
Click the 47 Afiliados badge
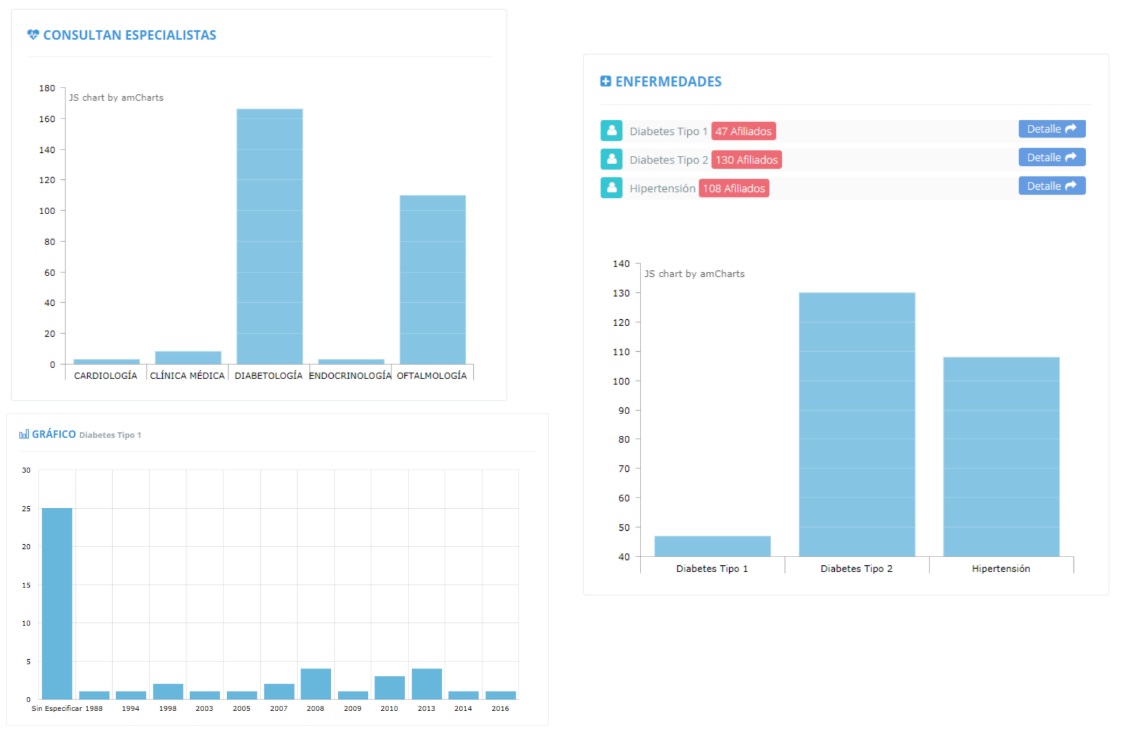[x=743, y=132]
